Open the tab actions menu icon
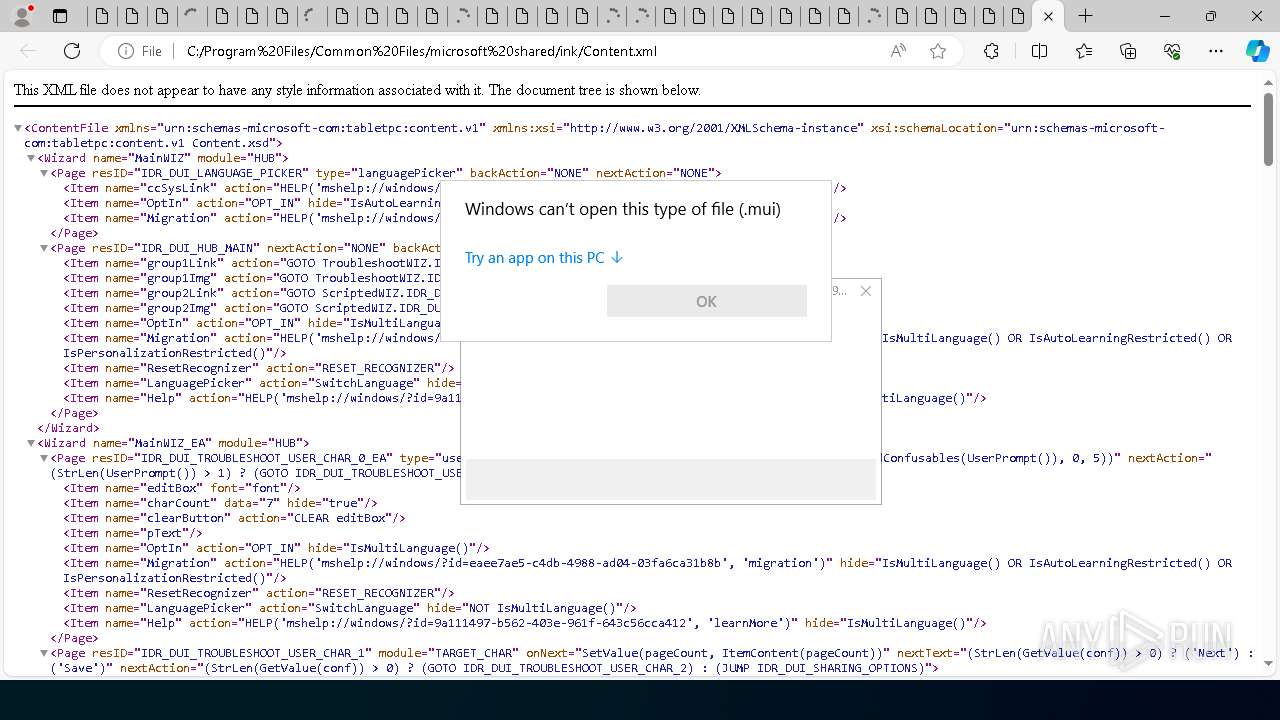Image resolution: width=1280 pixels, height=720 pixels. point(60,16)
